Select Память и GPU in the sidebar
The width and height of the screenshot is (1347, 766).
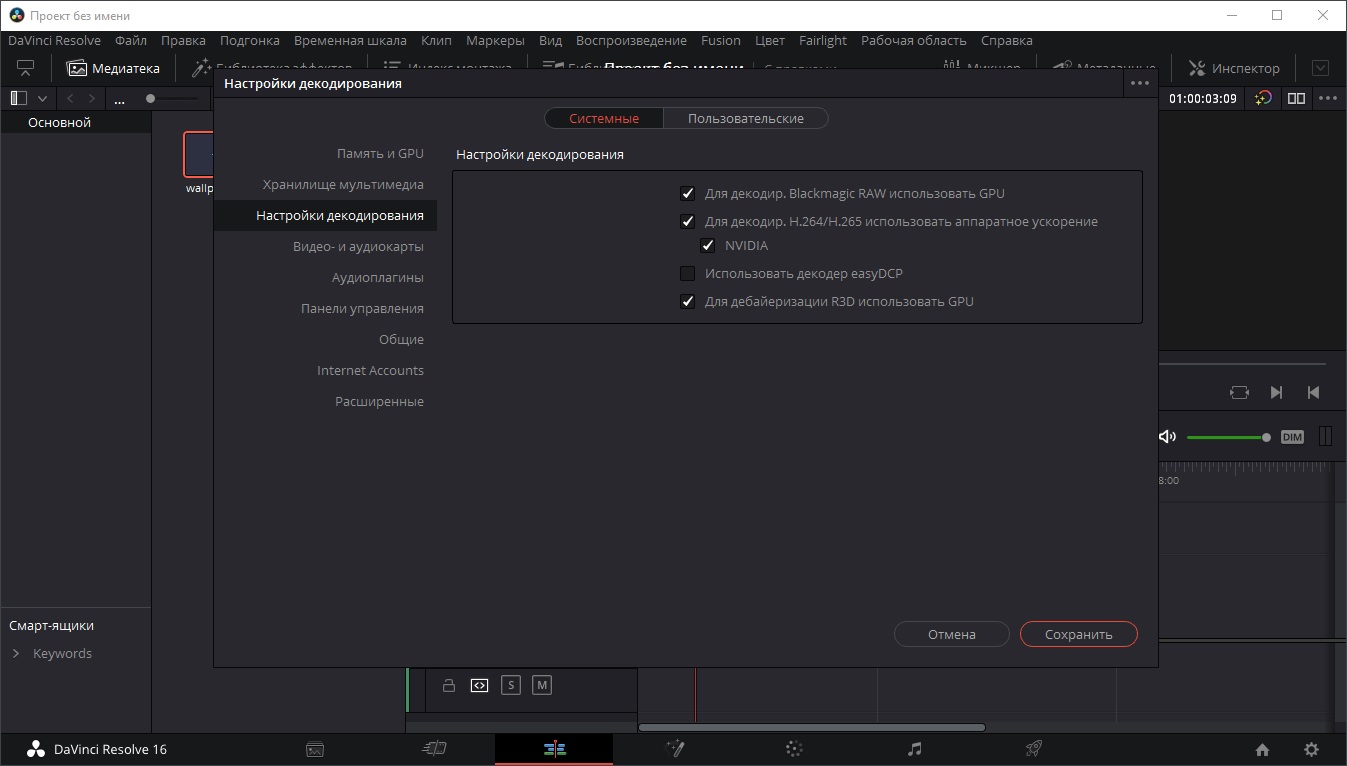pyautogui.click(x=380, y=154)
